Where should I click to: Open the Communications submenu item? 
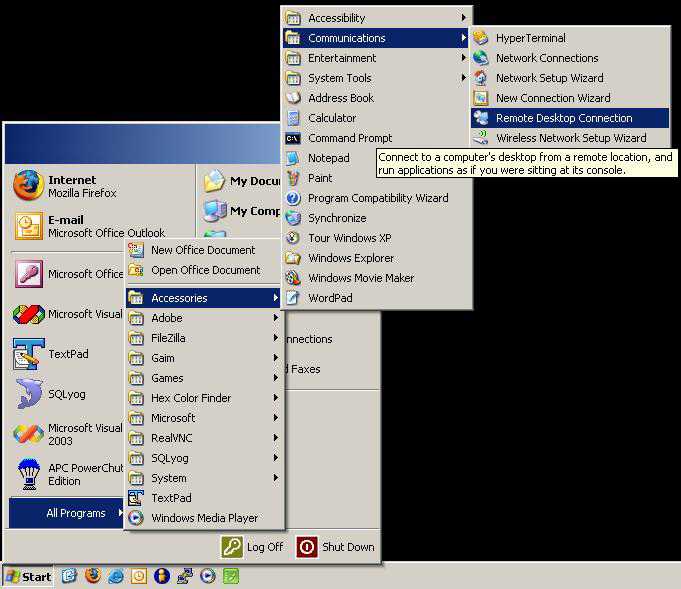[376, 38]
